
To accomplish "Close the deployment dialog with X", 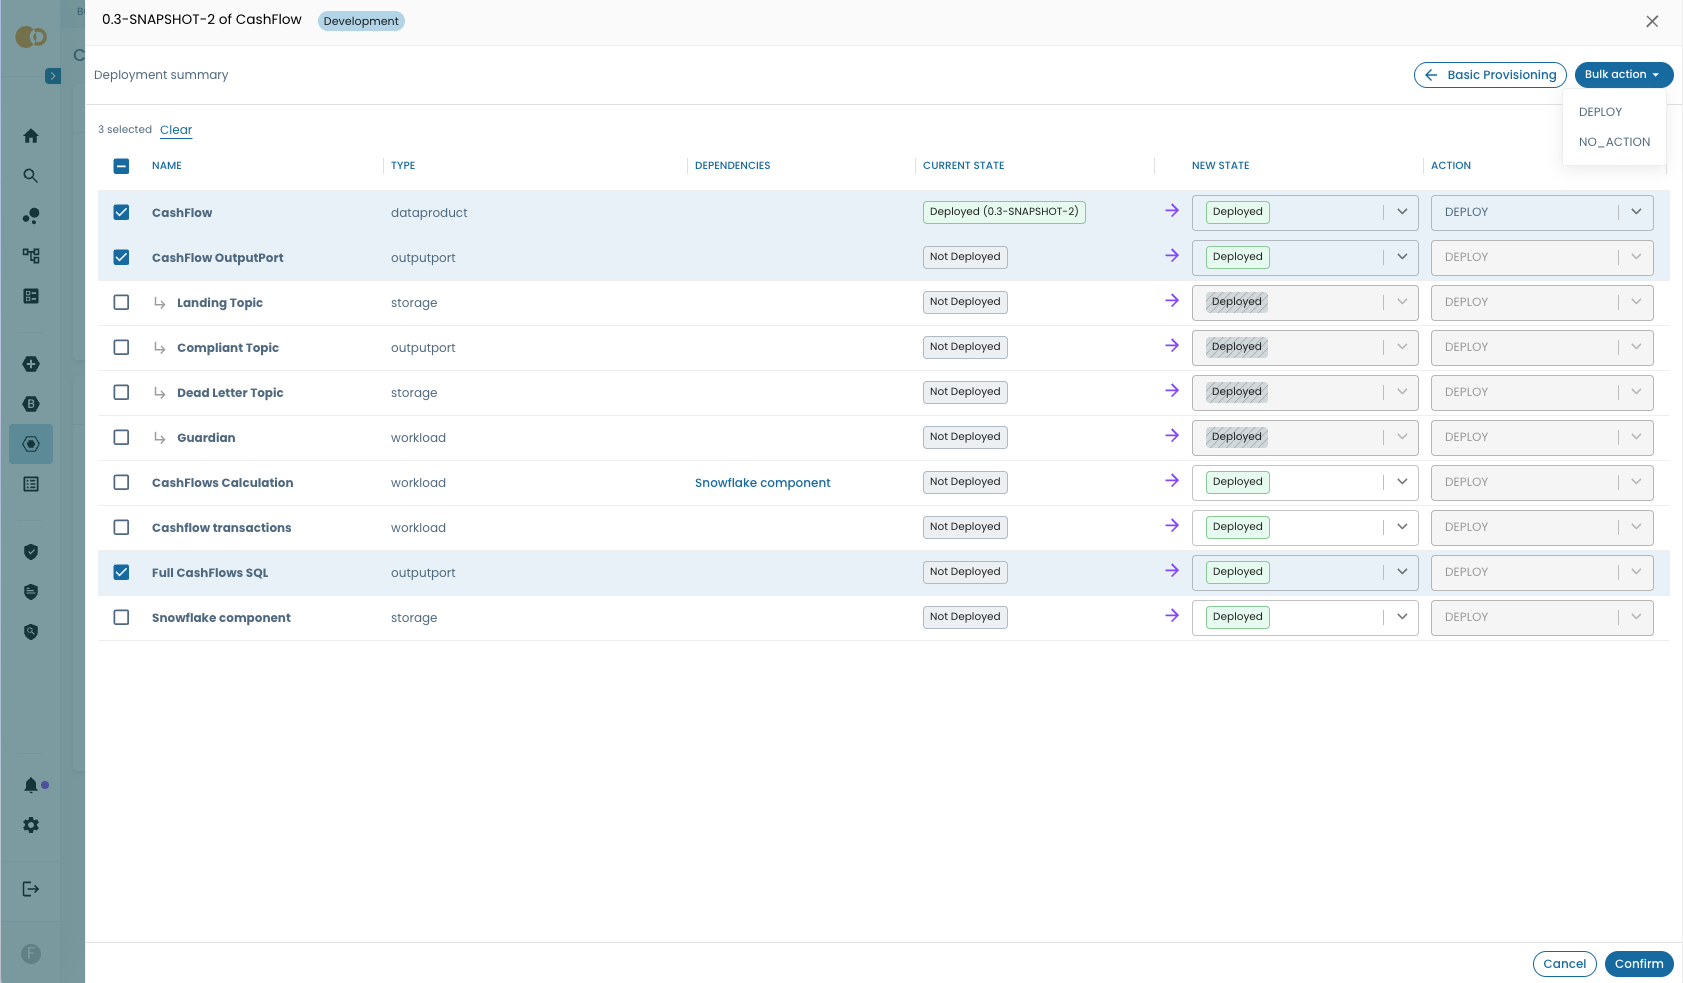I will 1652,21.
